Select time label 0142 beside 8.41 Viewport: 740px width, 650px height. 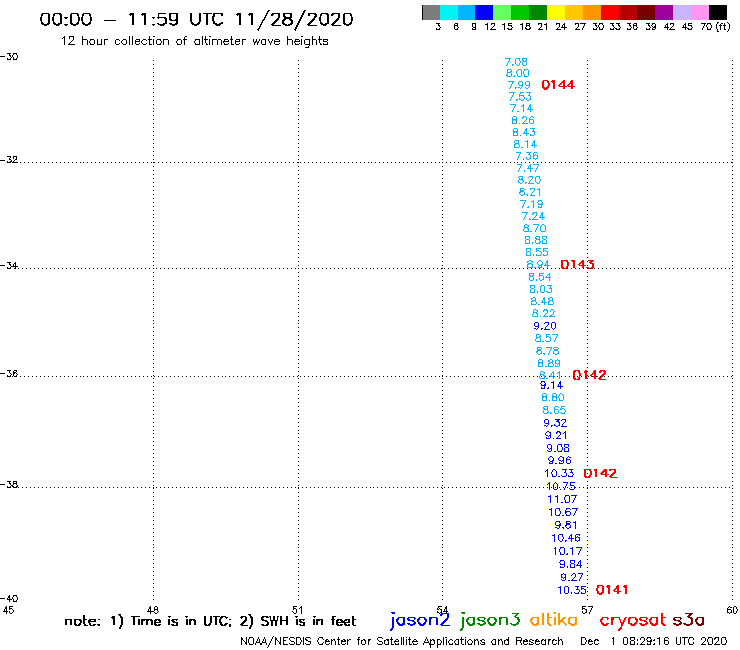(589, 375)
